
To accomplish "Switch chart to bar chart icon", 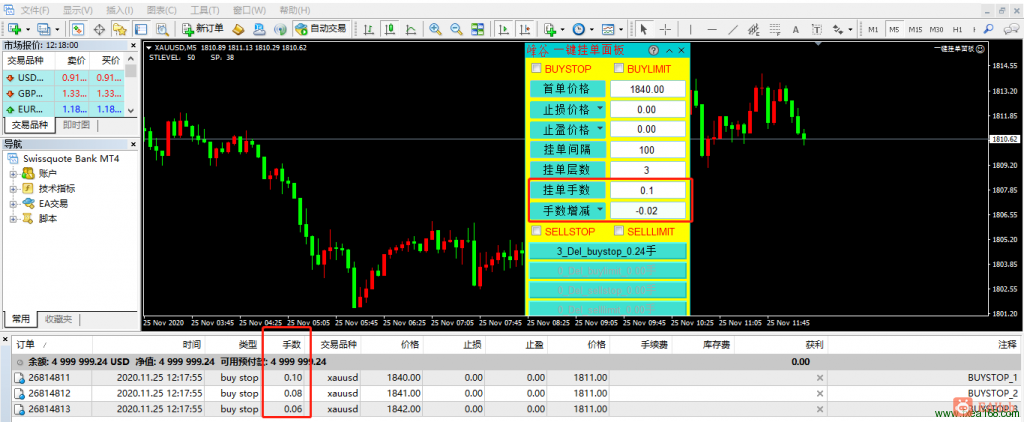I will point(370,29).
